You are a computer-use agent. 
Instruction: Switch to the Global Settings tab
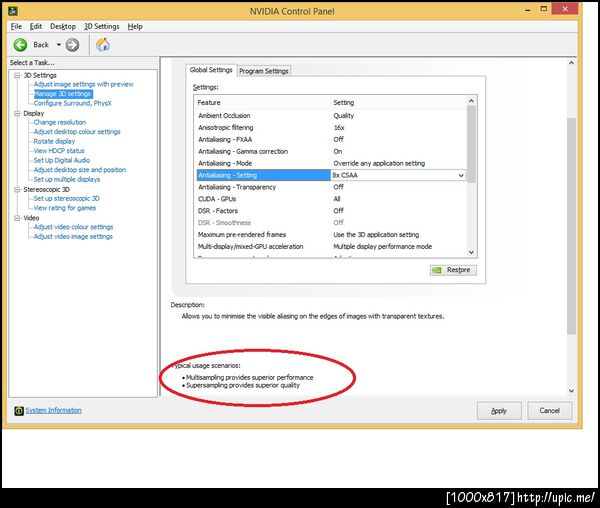211,70
